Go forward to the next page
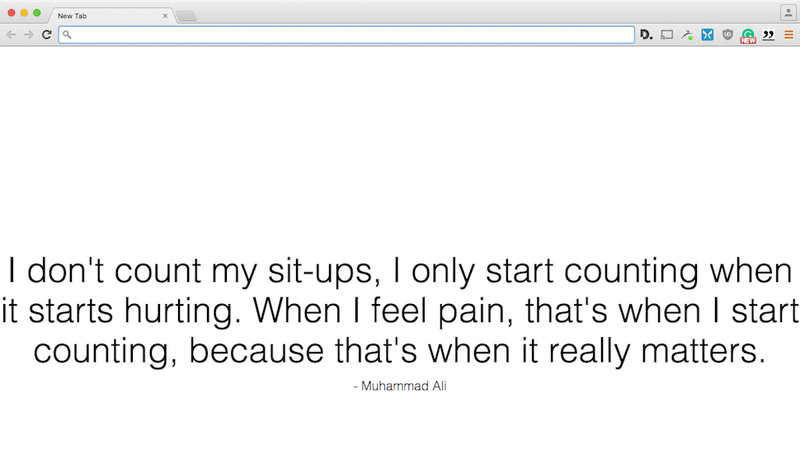This screenshot has width=800, height=450. (29, 35)
